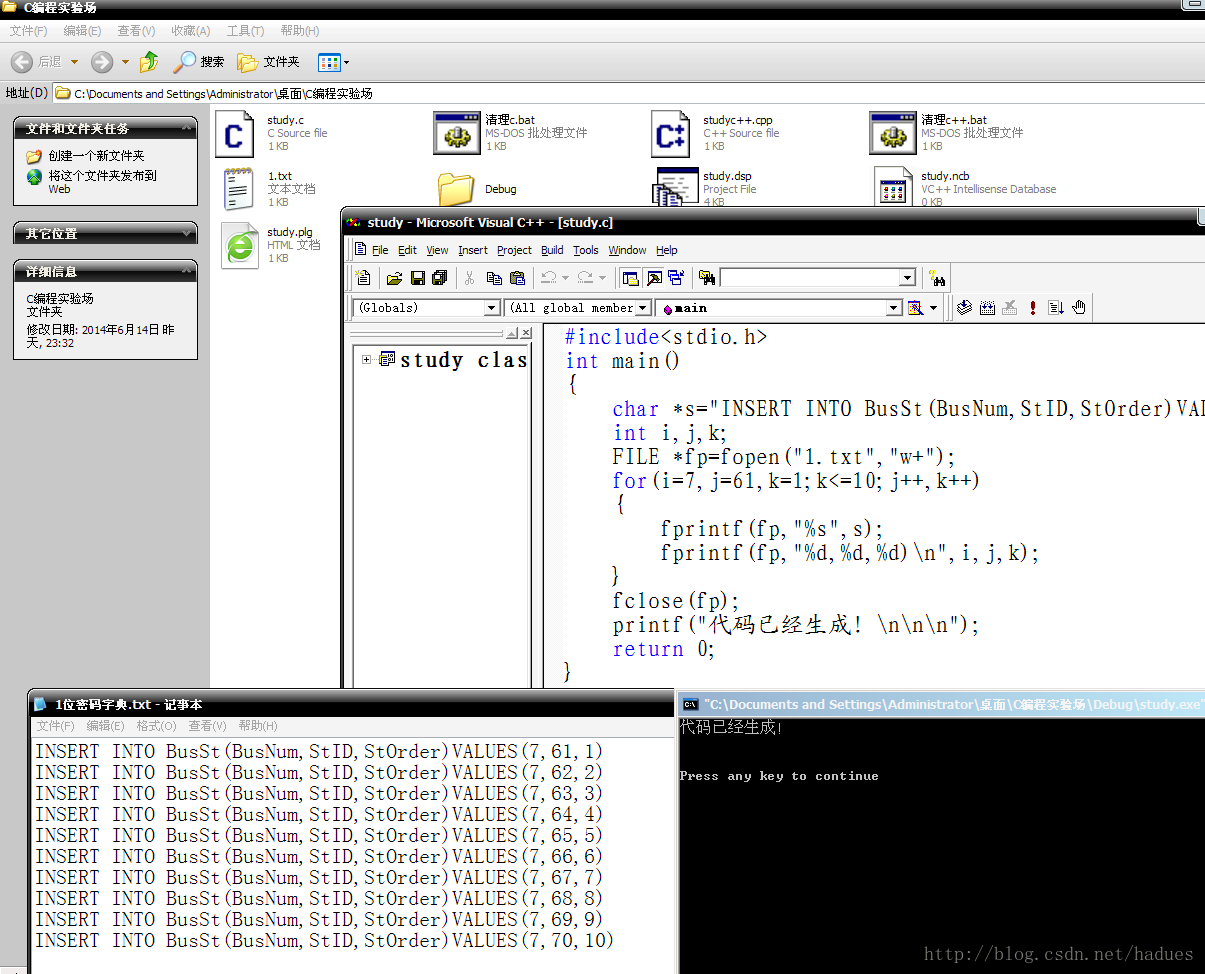This screenshot has height=974, width=1205.
Task: Click the Paste icon in Visual C++ toolbar
Action: click(x=517, y=278)
